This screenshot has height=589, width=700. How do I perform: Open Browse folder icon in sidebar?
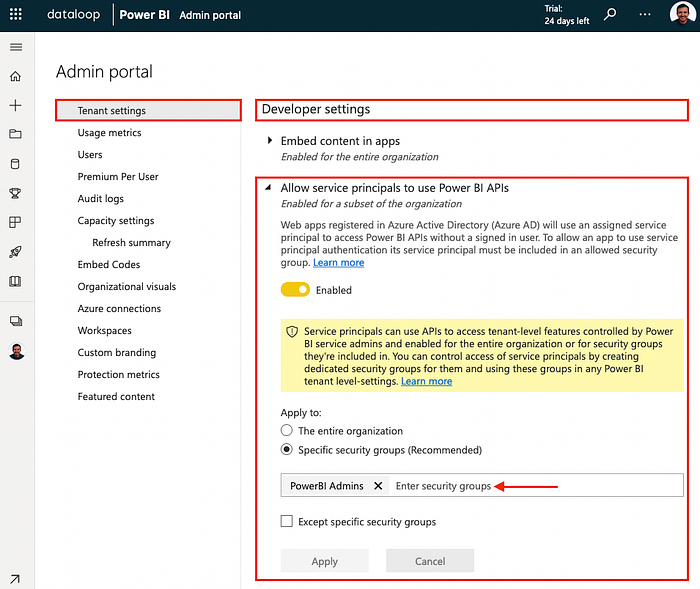pos(16,134)
